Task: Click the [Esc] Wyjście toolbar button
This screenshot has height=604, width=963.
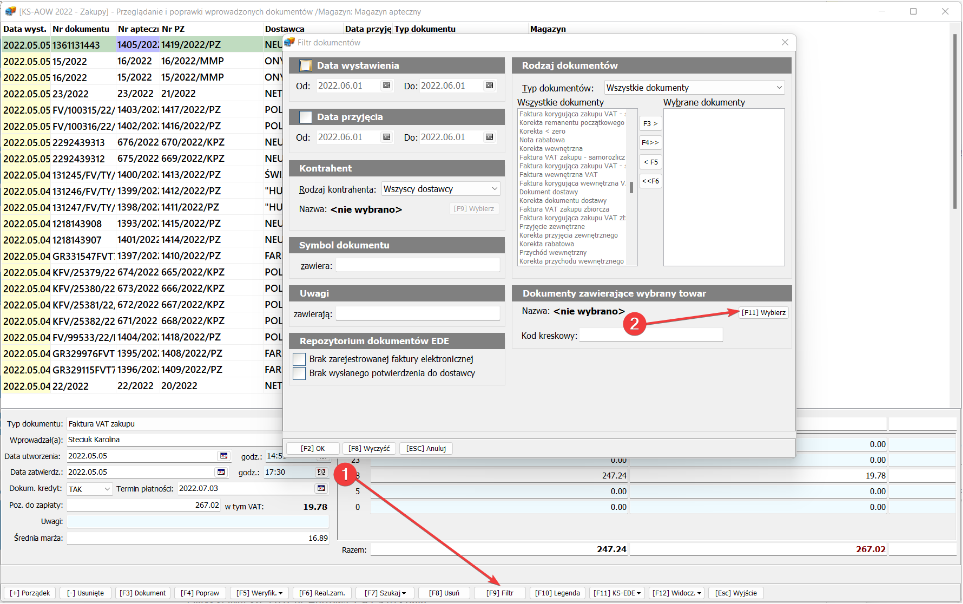Action: click(x=736, y=593)
